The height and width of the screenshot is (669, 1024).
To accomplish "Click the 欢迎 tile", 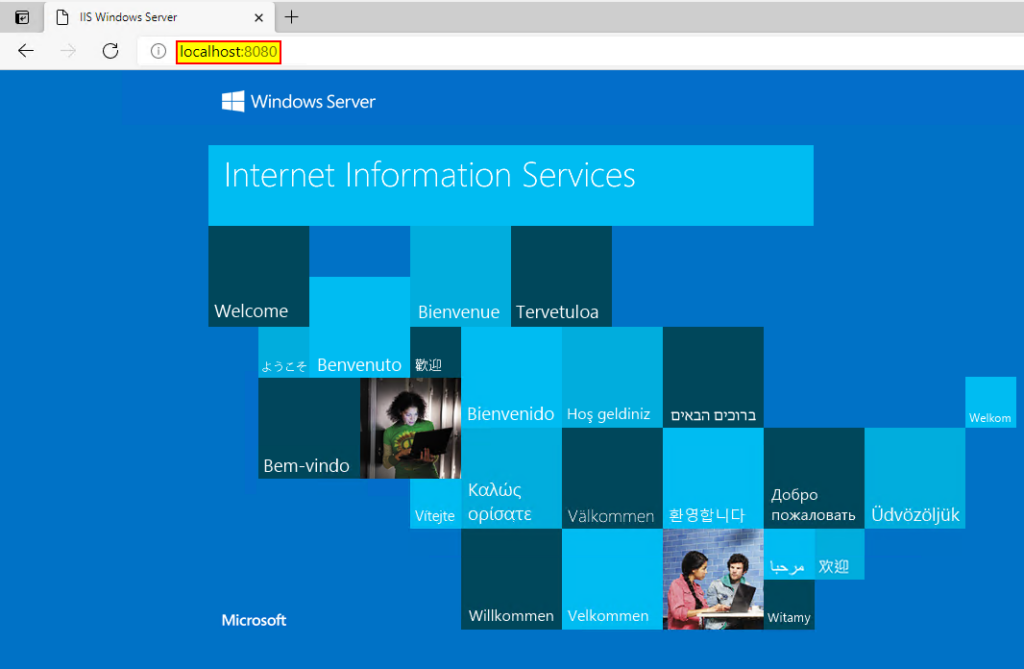I will click(x=839, y=554).
